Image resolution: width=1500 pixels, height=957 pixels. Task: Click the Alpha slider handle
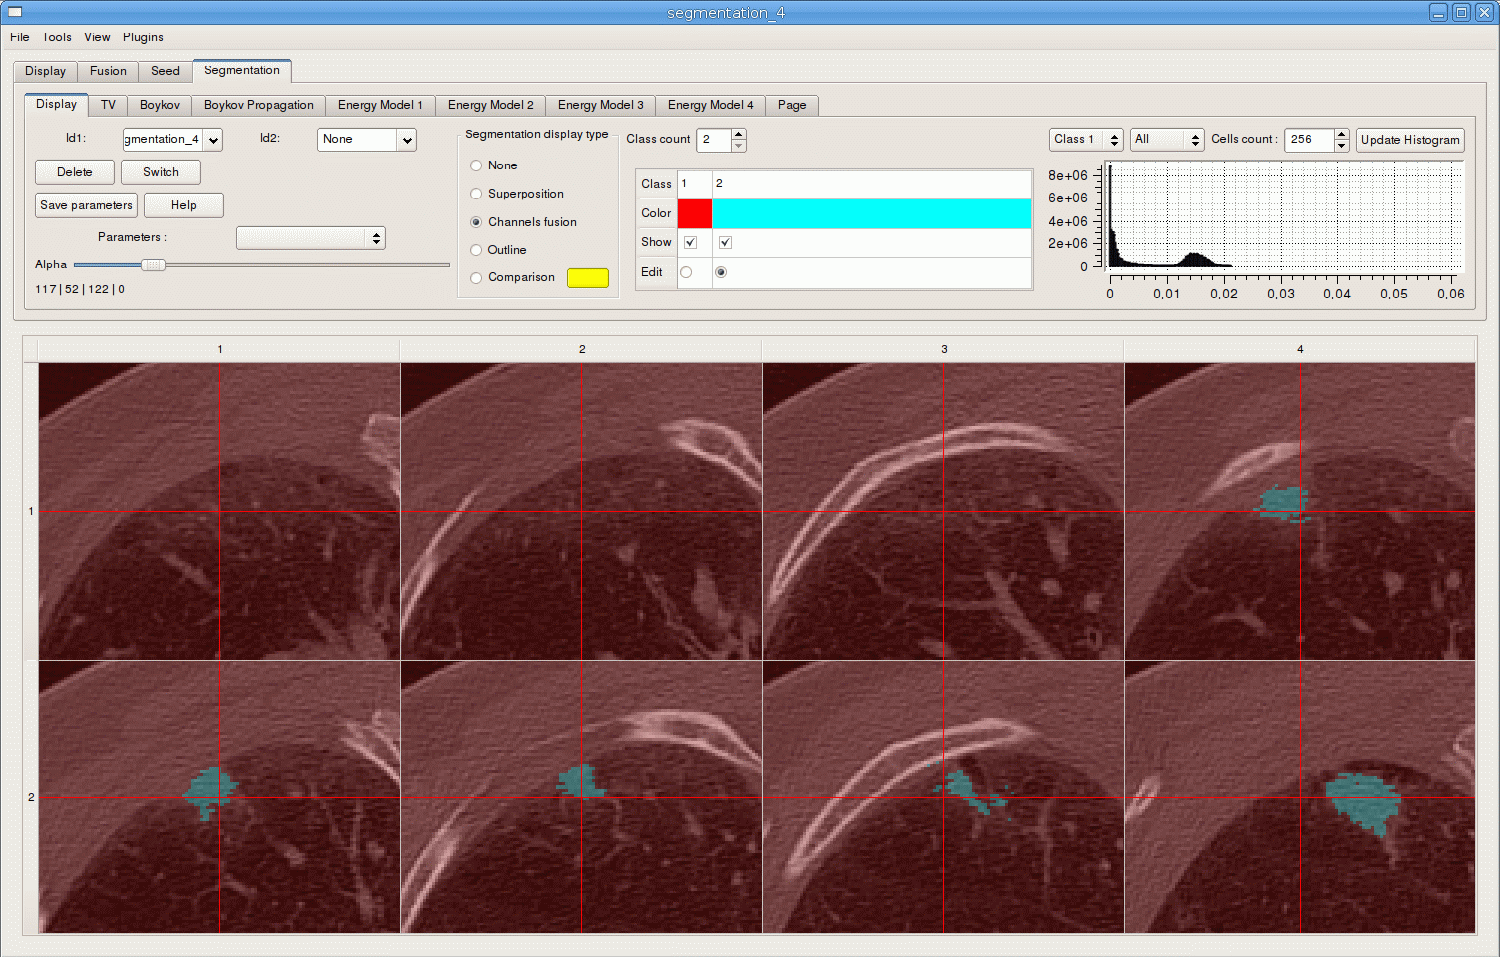click(x=153, y=265)
